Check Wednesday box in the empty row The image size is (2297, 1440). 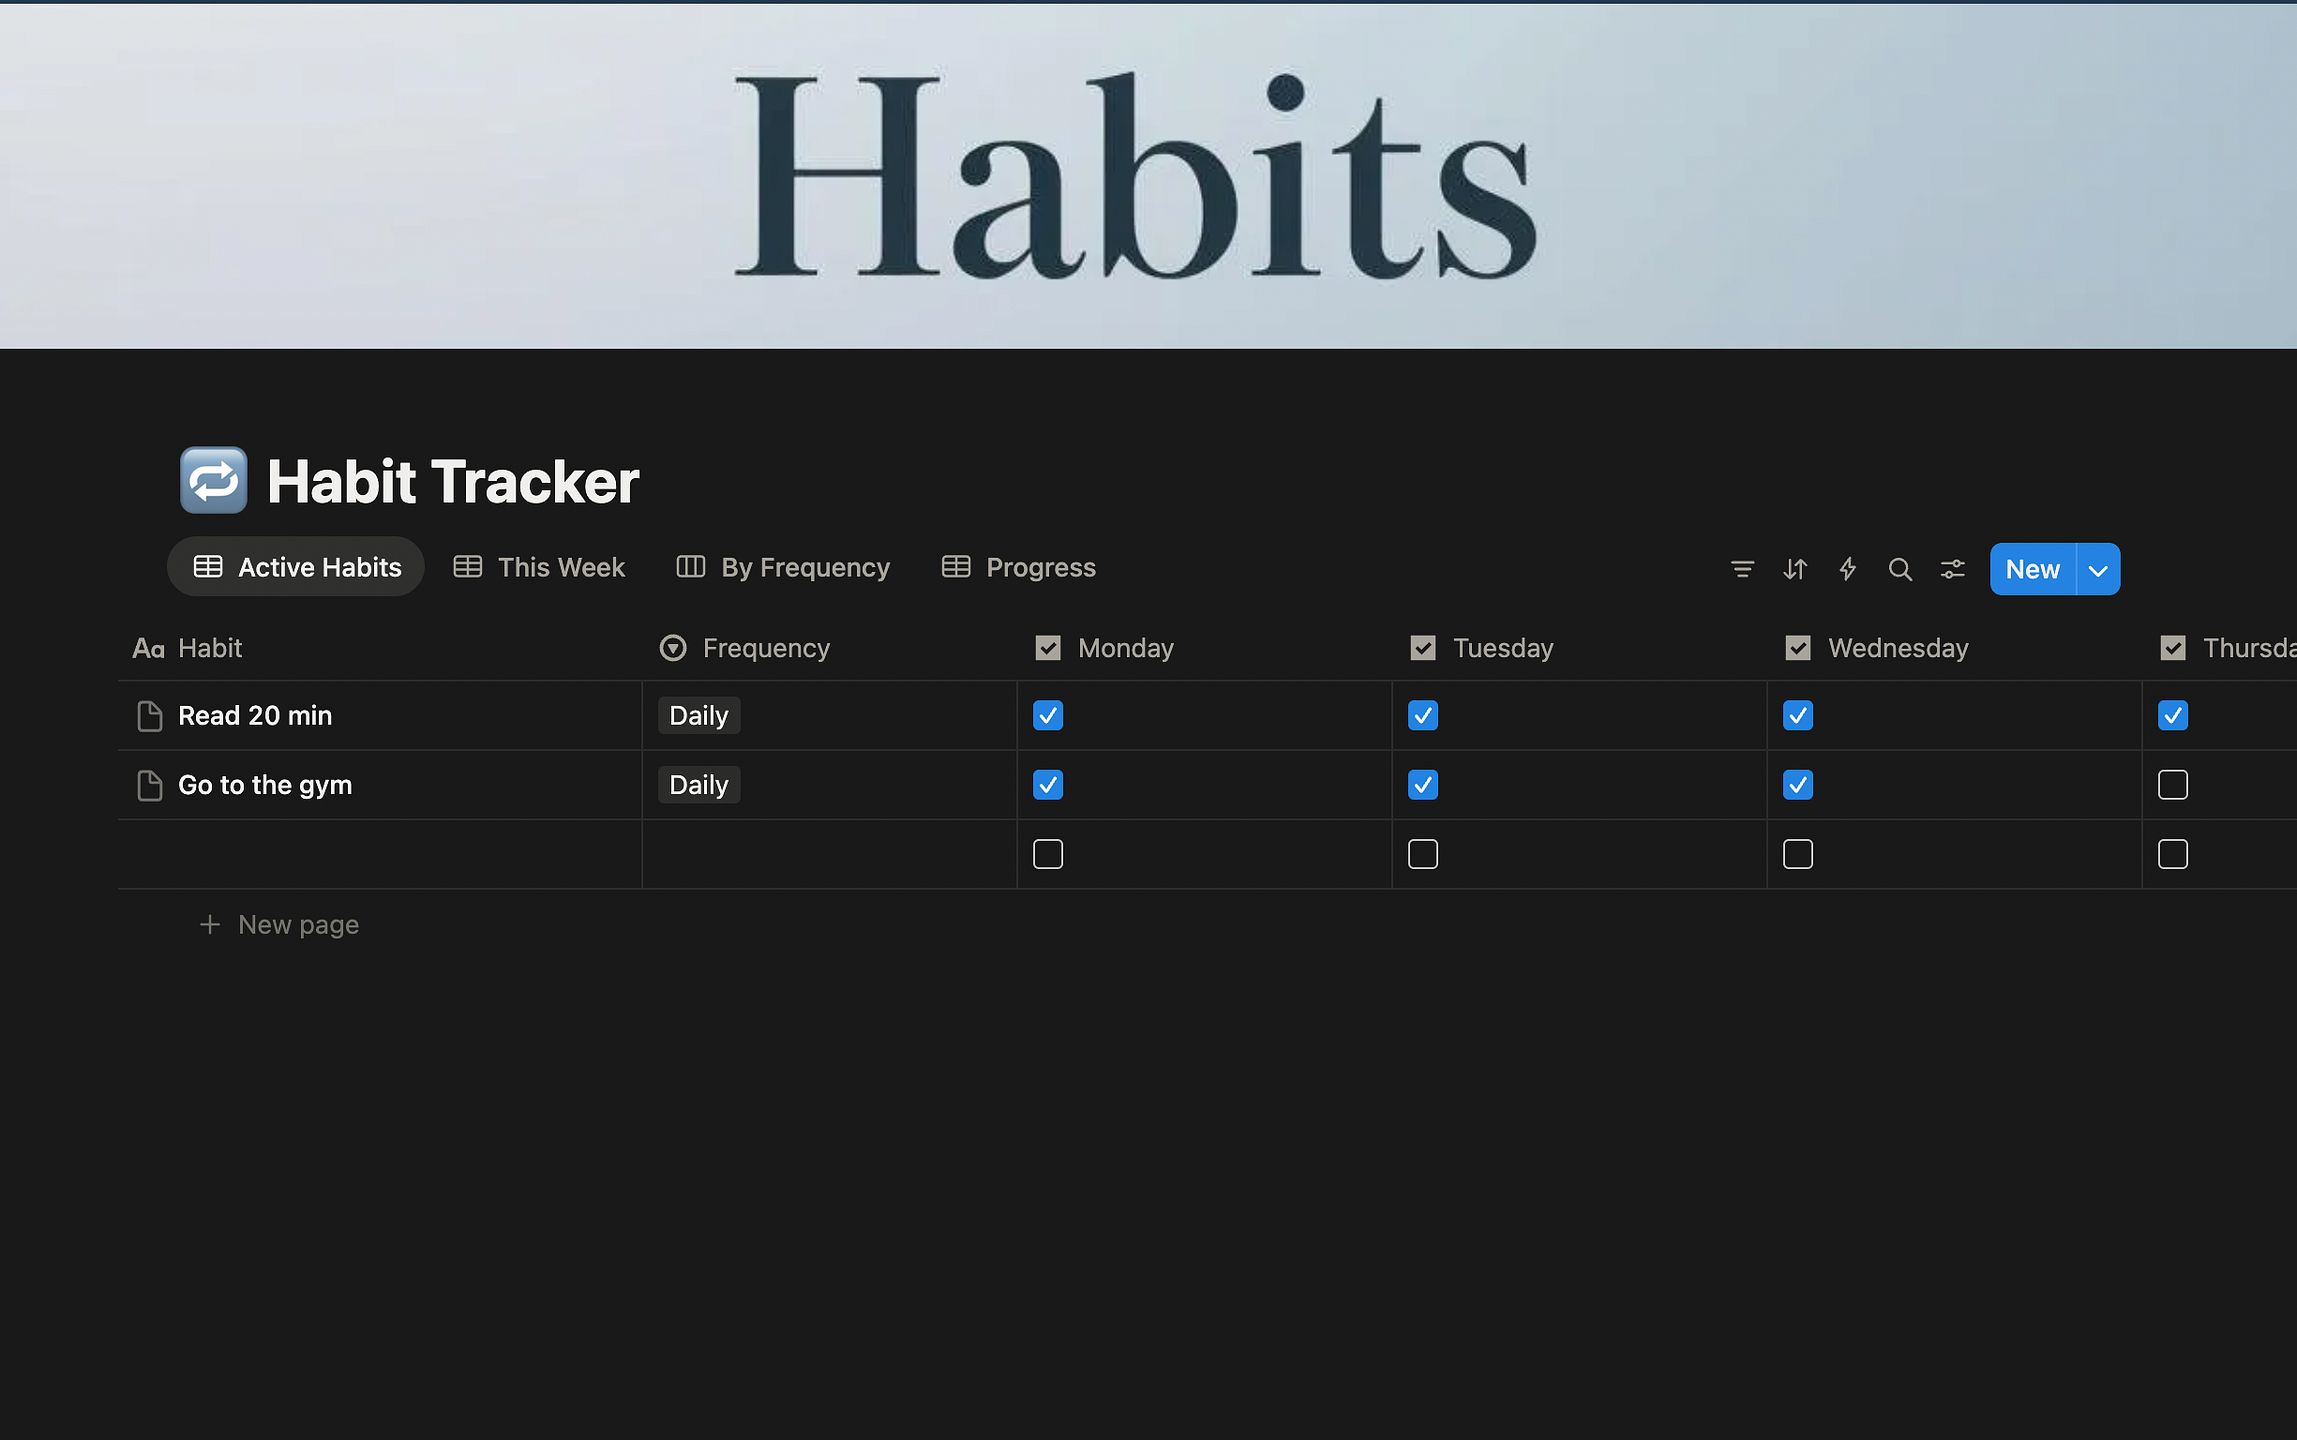(1798, 854)
